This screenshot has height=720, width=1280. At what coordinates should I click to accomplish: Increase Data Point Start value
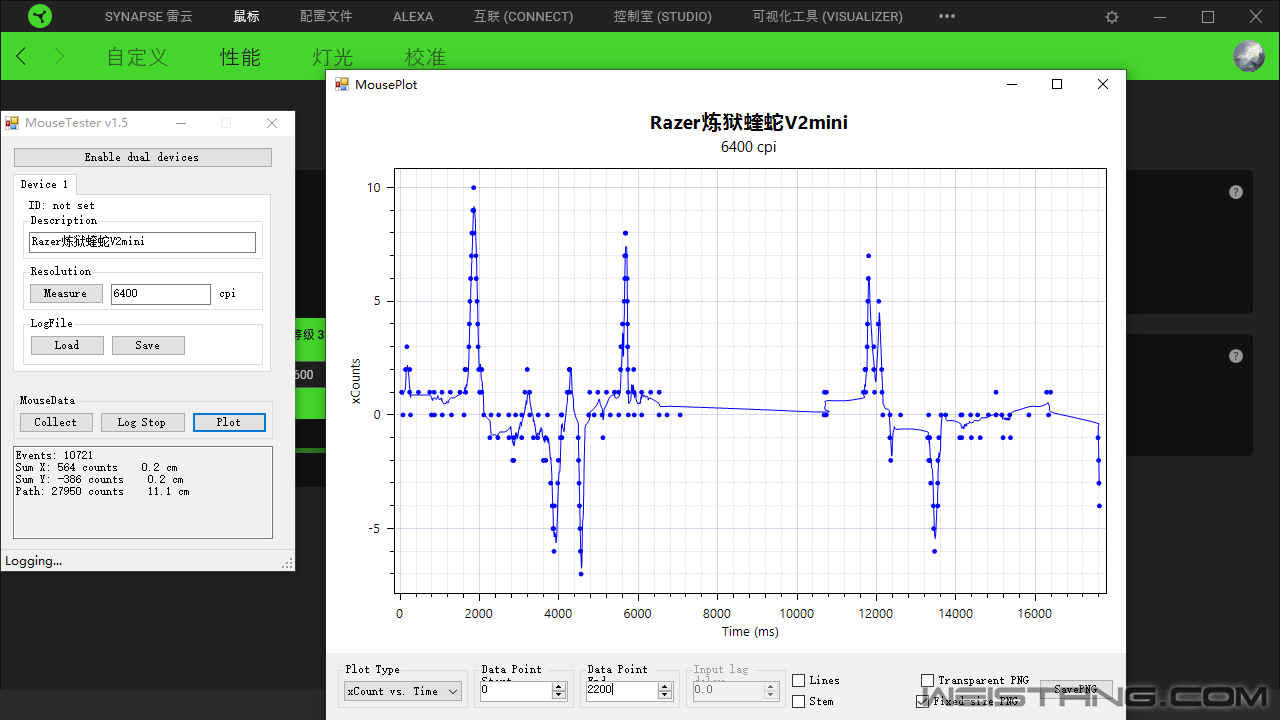click(x=559, y=686)
